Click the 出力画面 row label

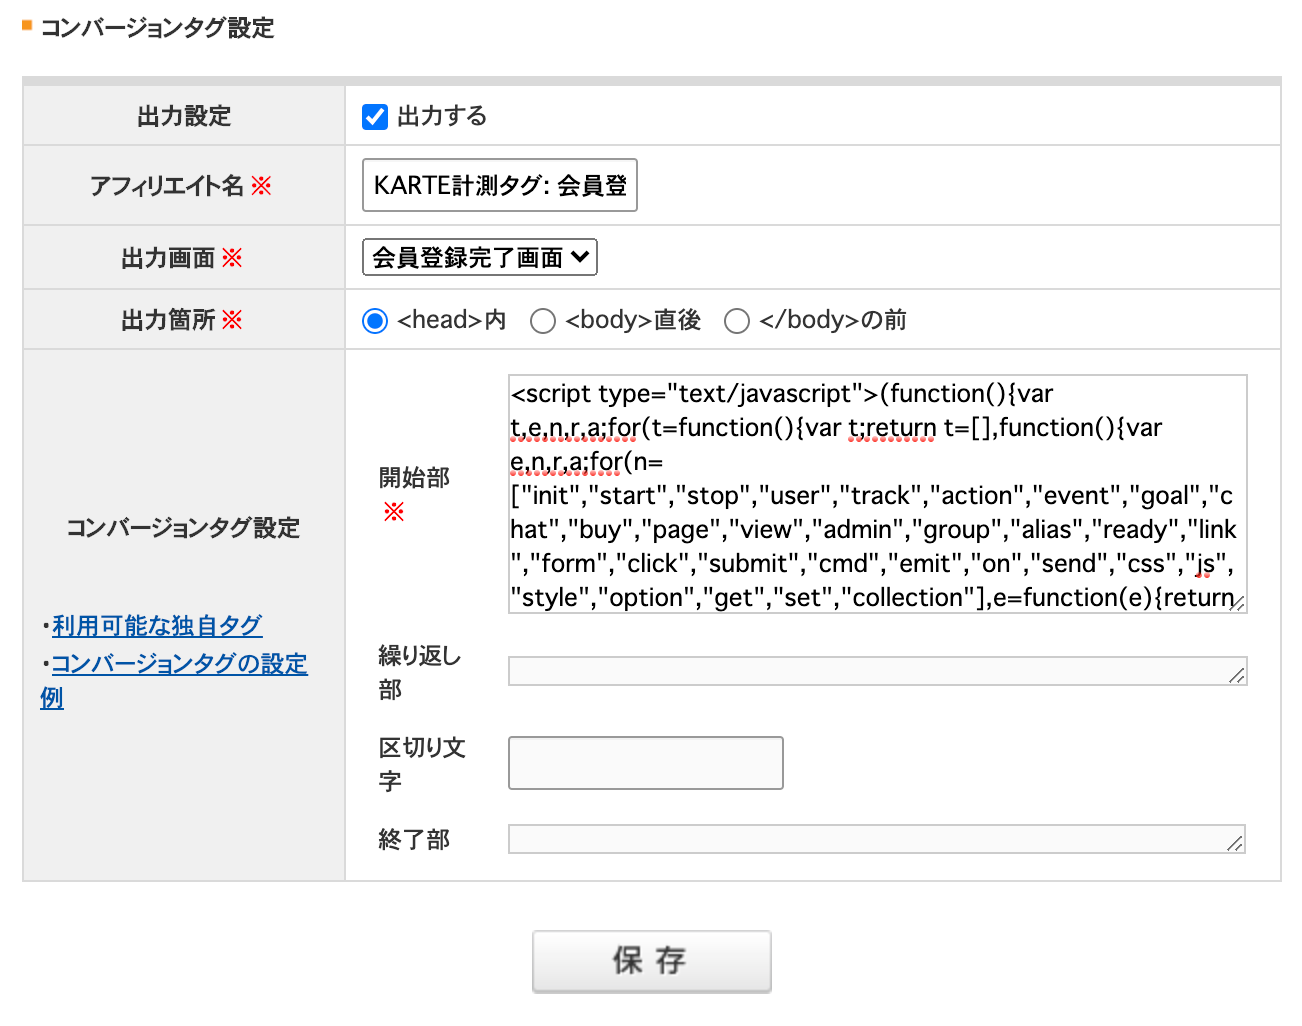pyautogui.click(x=168, y=259)
